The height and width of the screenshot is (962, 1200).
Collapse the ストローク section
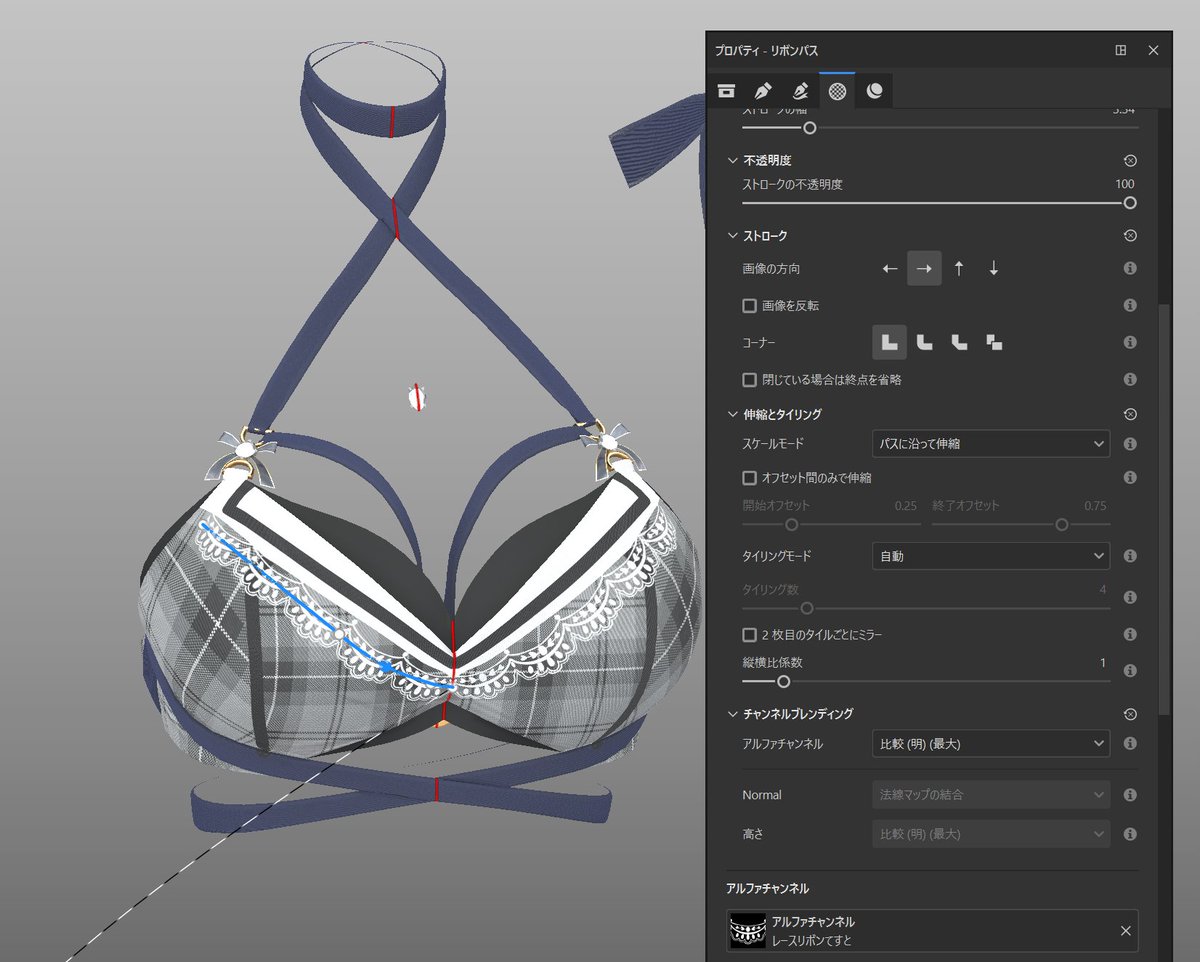click(x=731, y=236)
